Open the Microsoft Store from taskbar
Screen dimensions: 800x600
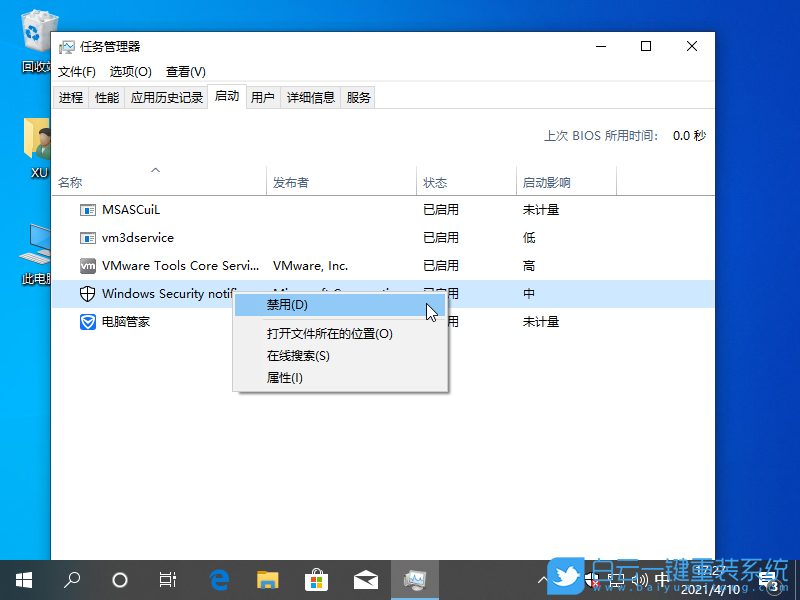point(316,578)
